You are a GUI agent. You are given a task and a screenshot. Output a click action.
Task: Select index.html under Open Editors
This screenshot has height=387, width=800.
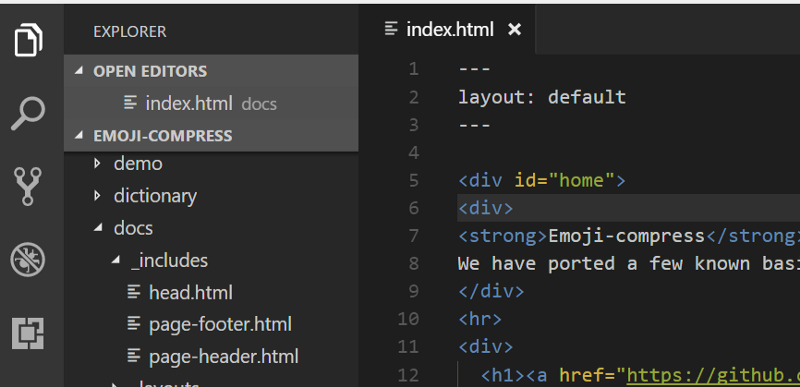[211, 104]
